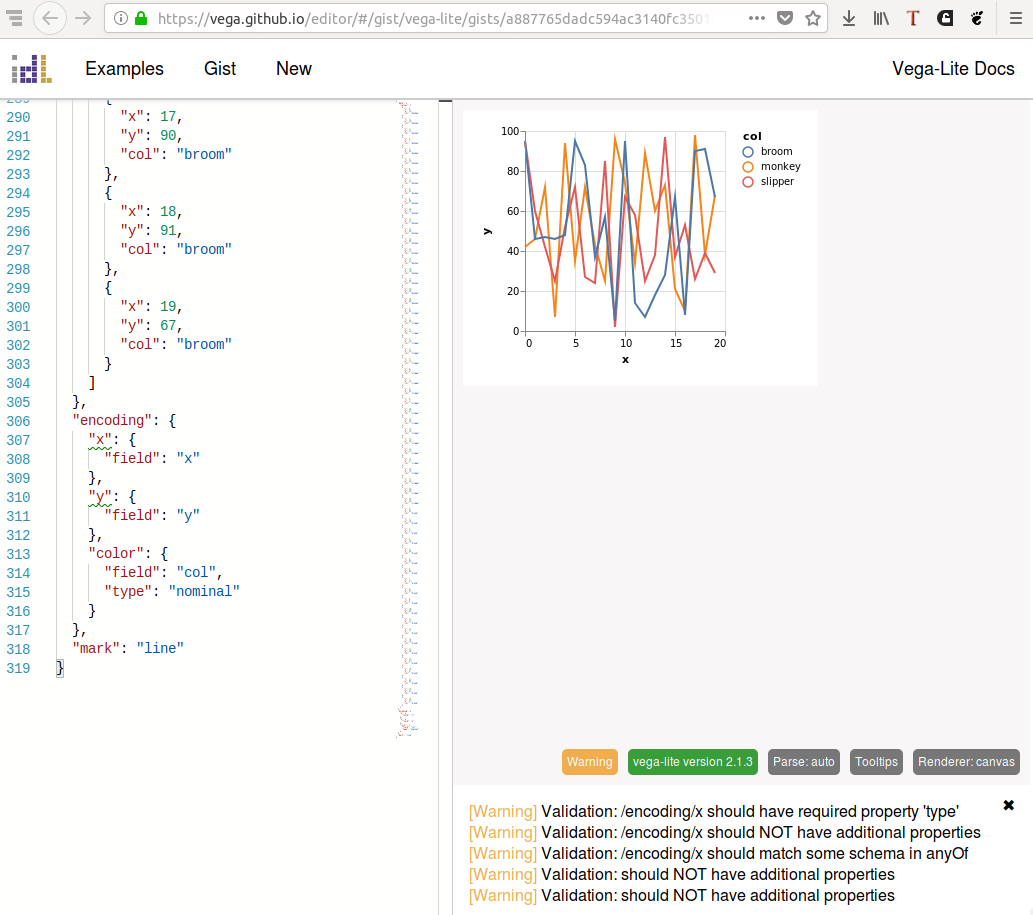The image size is (1033, 915).
Task: Click the closing brace on line 319
Action: point(59,667)
